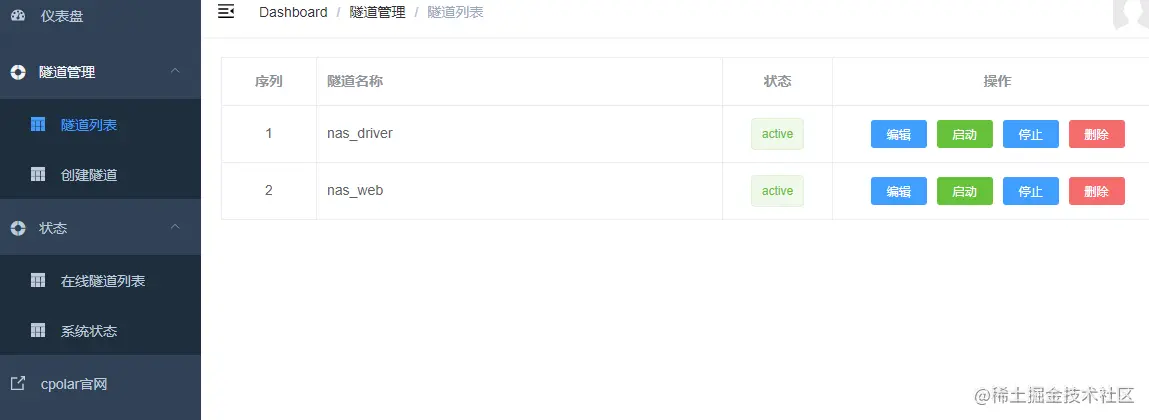Click the table icon beside 创建隧道

tap(38, 174)
